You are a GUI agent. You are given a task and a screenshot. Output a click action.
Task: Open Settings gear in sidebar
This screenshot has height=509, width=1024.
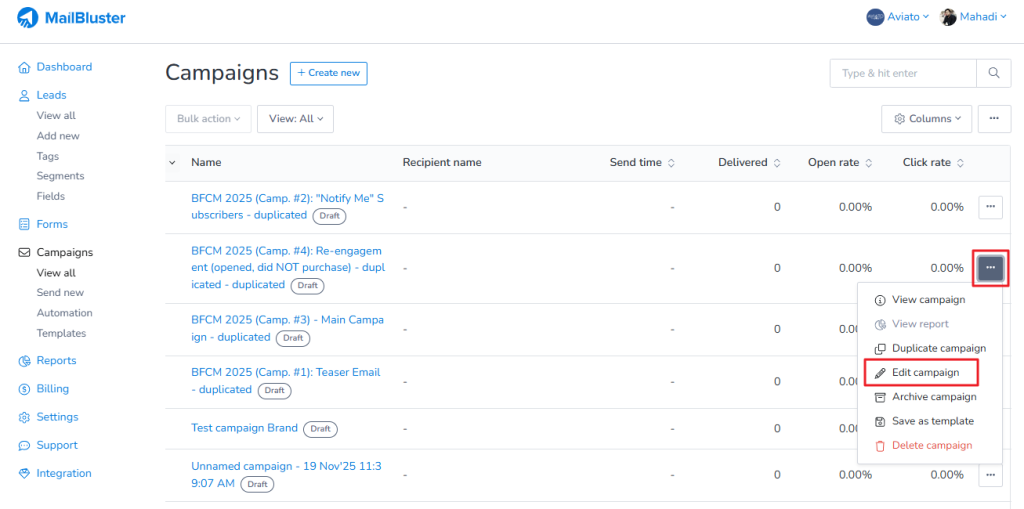56,417
